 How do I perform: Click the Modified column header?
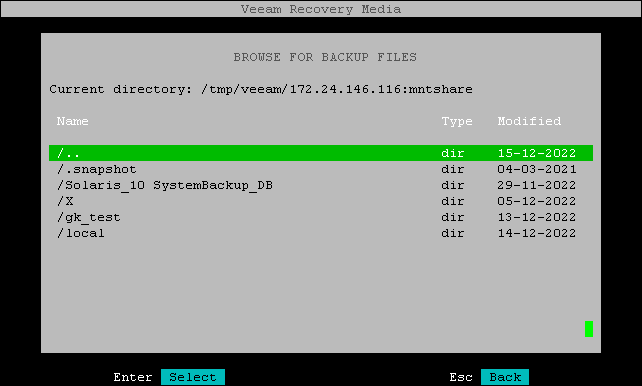pyautogui.click(x=529, y=121)
